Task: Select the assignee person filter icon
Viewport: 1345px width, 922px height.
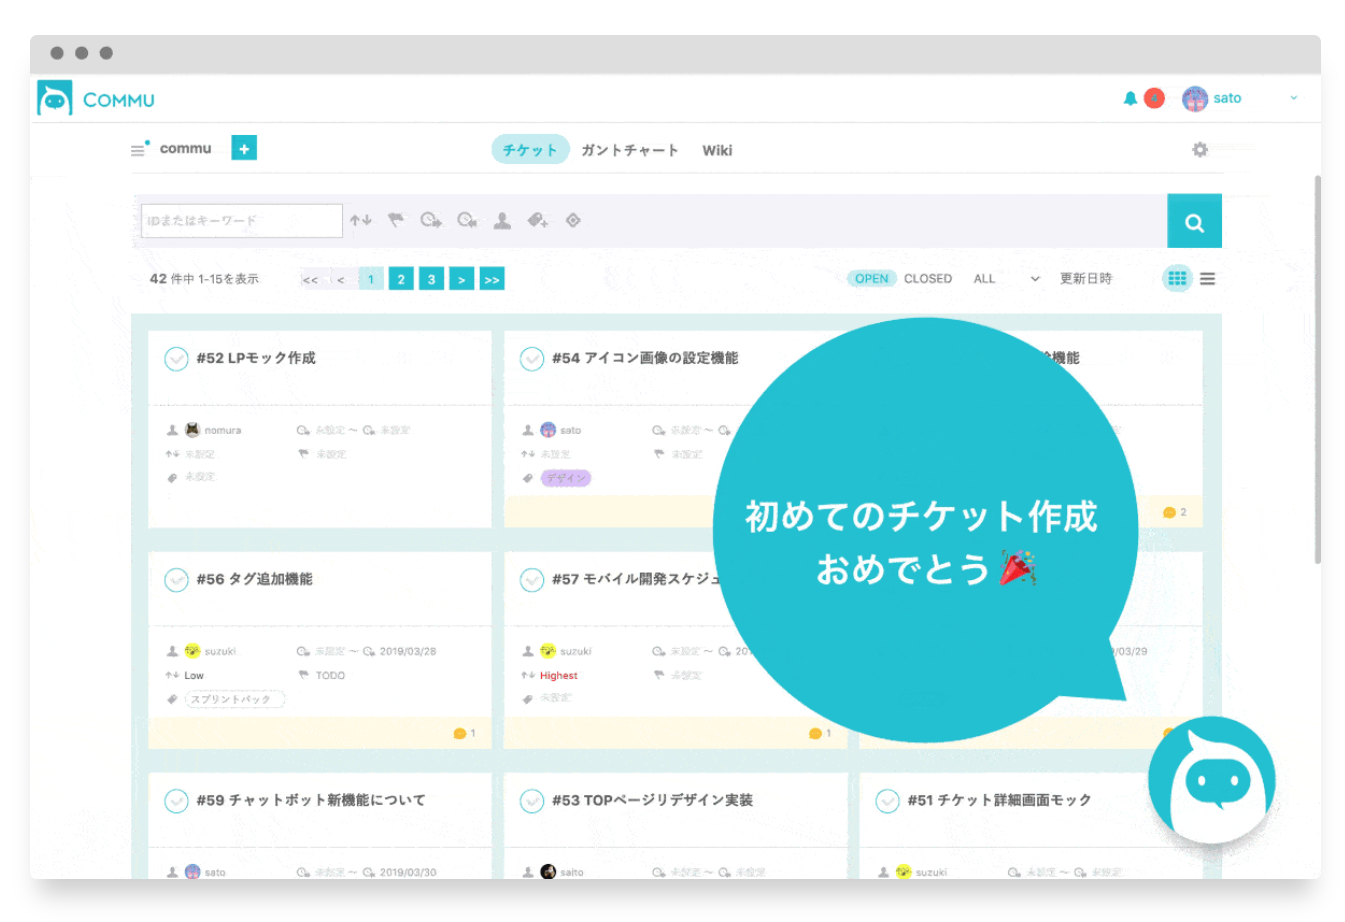Action: click(502, 220)
